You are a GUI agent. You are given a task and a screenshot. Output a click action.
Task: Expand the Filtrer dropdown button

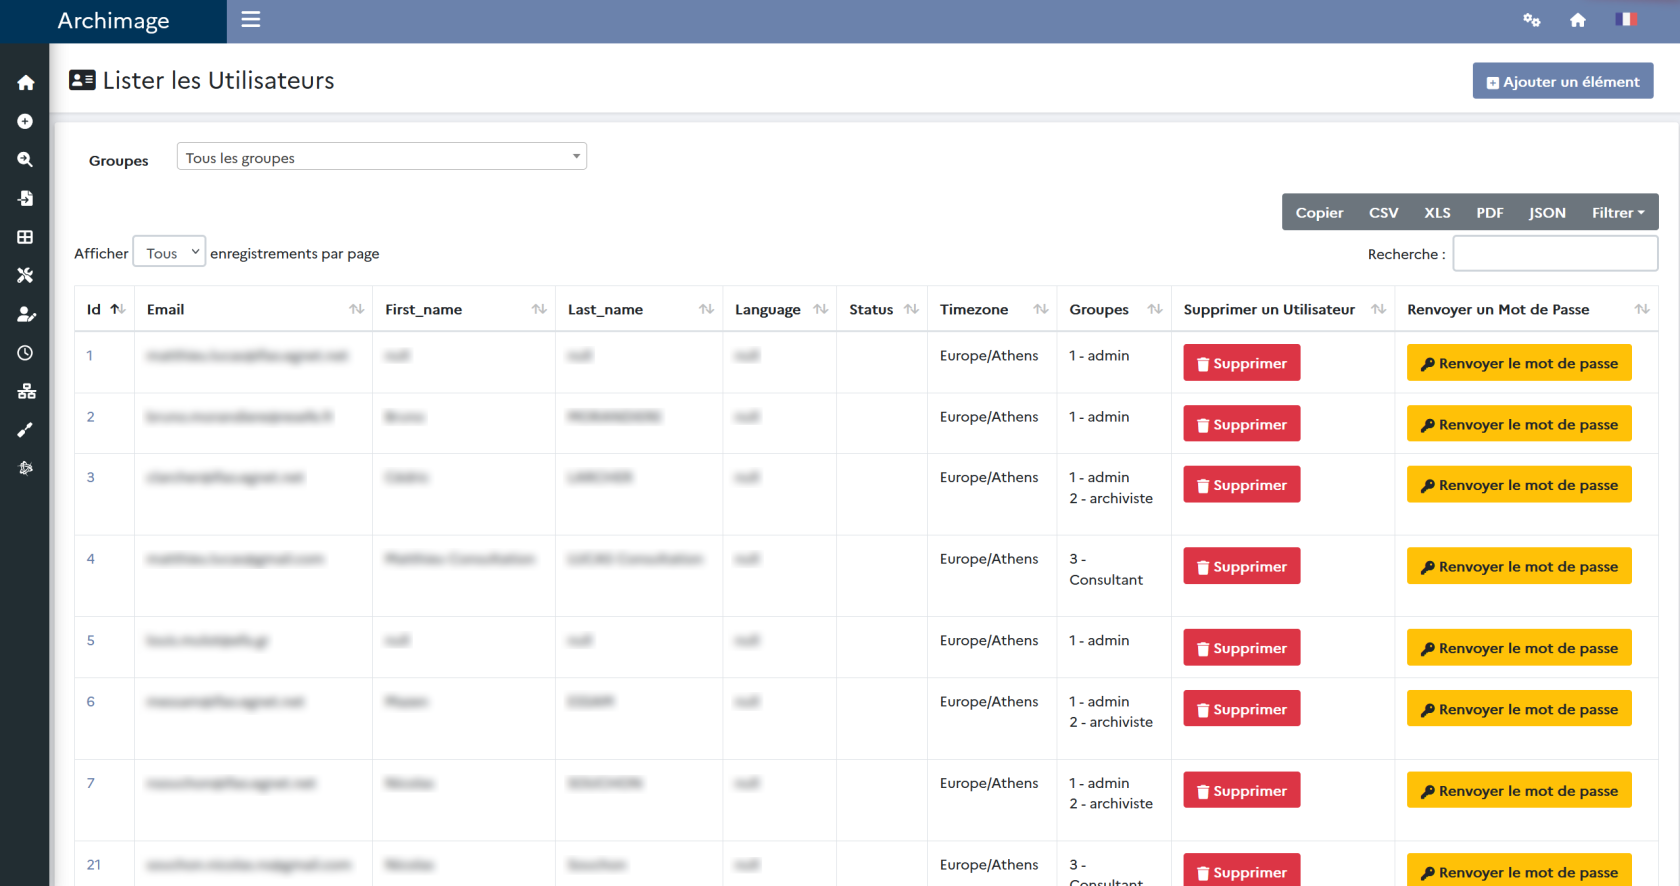click(x=1618, y=212)
